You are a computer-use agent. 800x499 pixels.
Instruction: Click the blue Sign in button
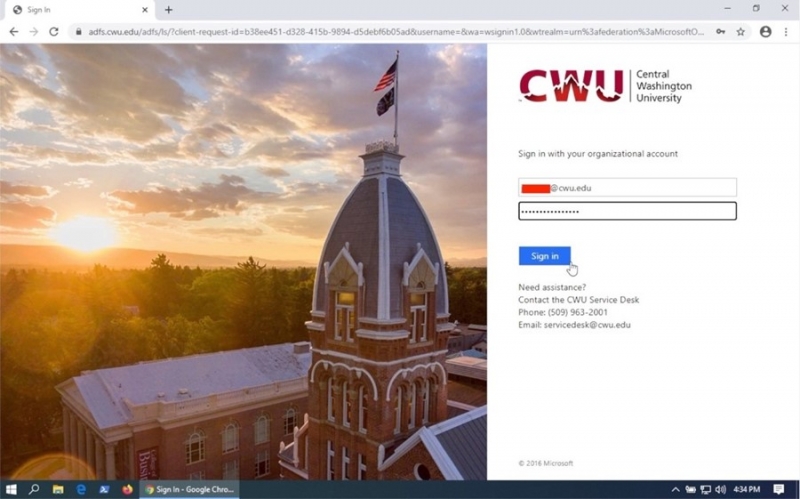pyautogui.click(x=544, y=256)
